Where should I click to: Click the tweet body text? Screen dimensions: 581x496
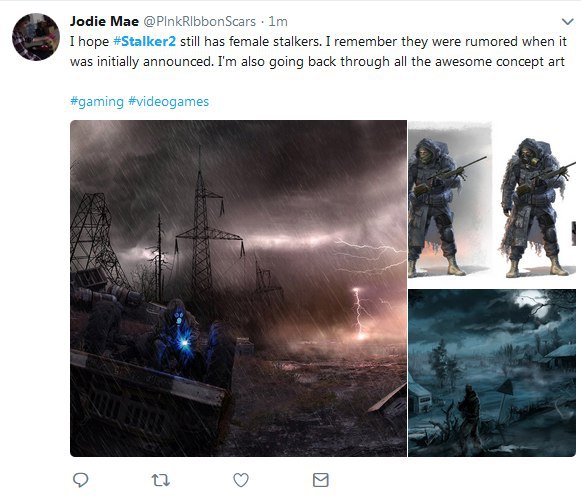click(318, 51)
